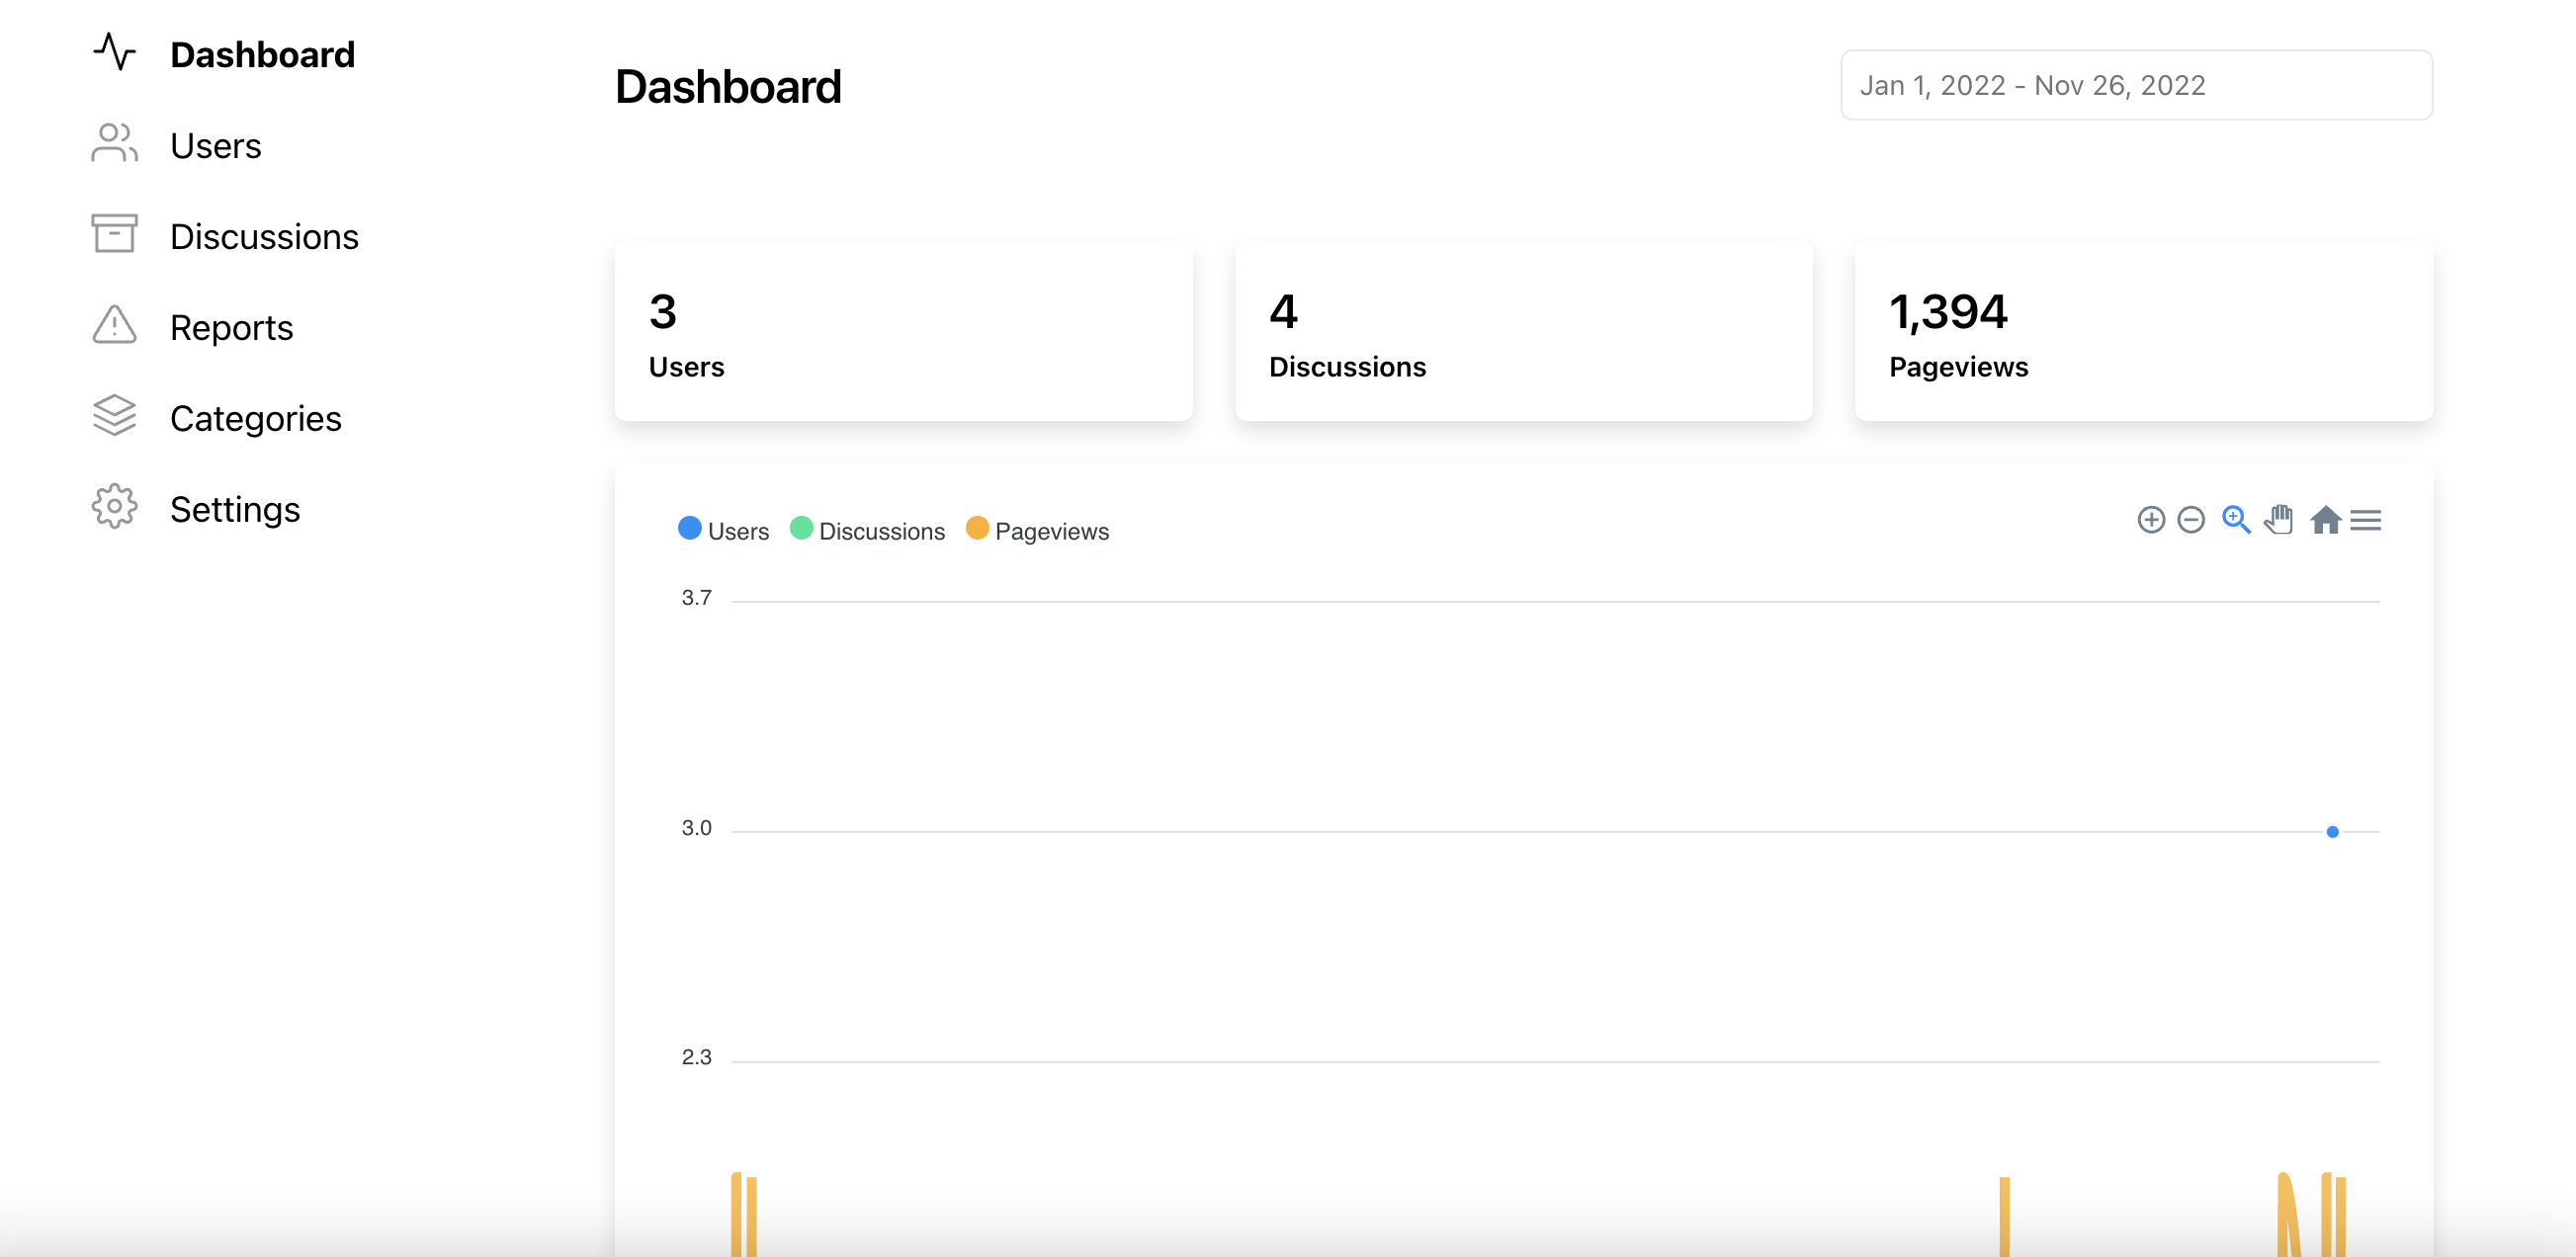Click the Reports warning triangle icon
The width and height of the screenshot is (2576, 1257).
[x=114, y=325]
